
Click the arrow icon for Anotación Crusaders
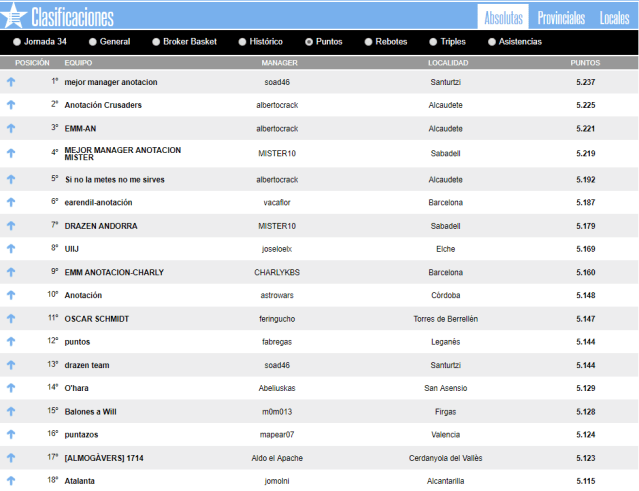[11, 105]
